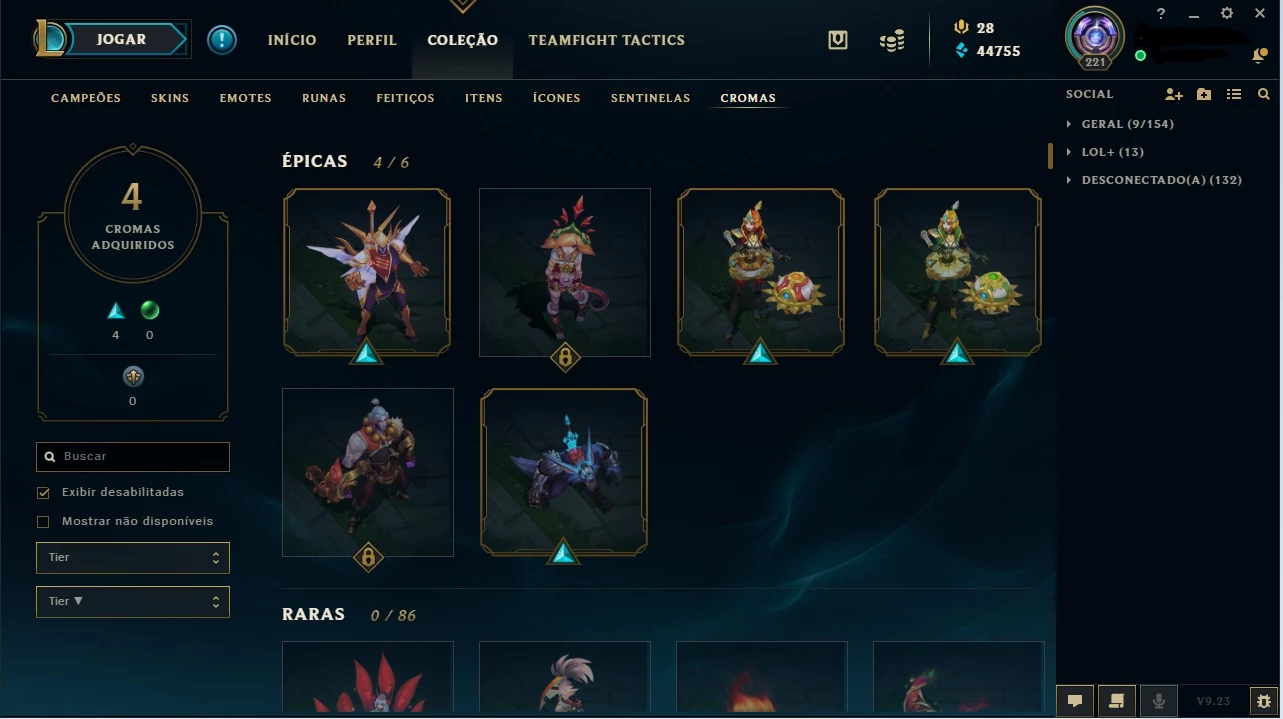Click the Buscar search field
The image size is (1283, 719).
[x=133, y=456]
